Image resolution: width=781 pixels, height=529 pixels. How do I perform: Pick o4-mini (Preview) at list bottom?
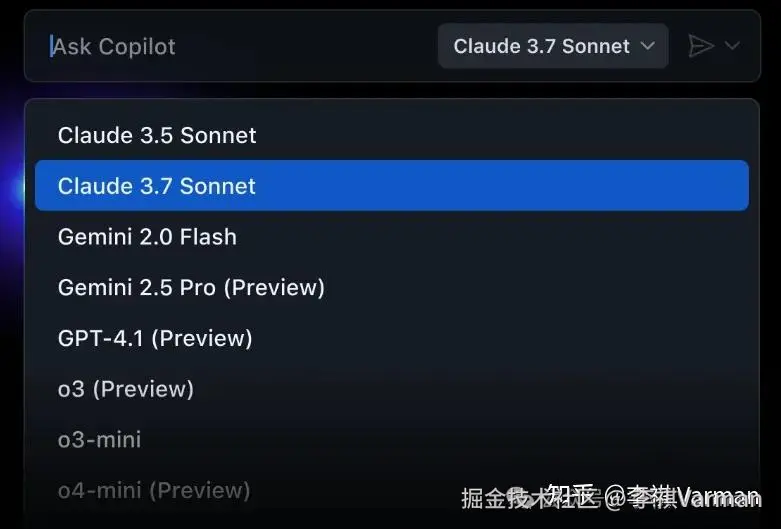[x=154, y=491]
